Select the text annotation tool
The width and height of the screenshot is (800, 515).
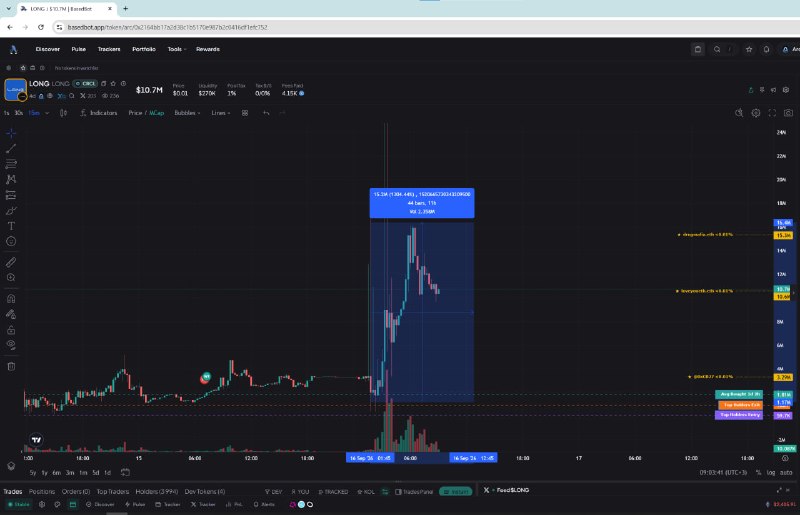11,226
